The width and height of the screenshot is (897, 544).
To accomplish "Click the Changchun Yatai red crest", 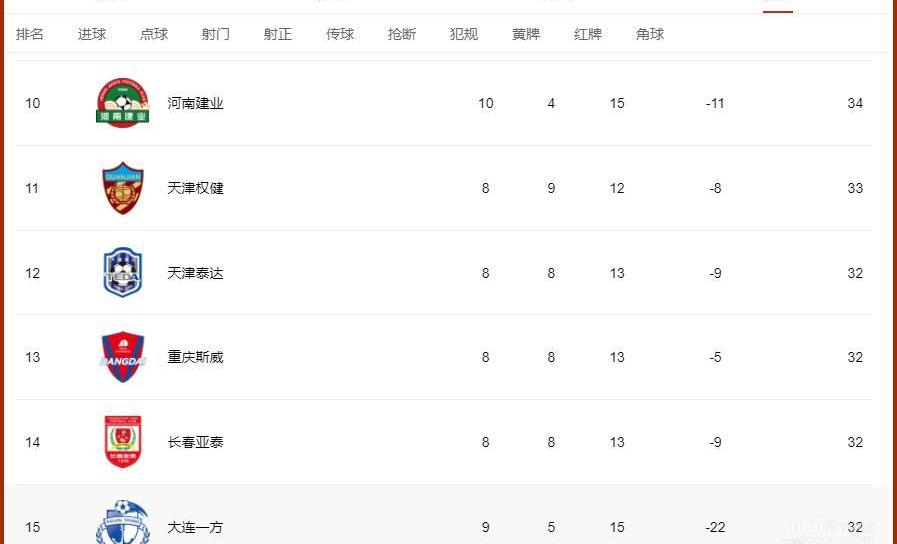I will 122,442.
